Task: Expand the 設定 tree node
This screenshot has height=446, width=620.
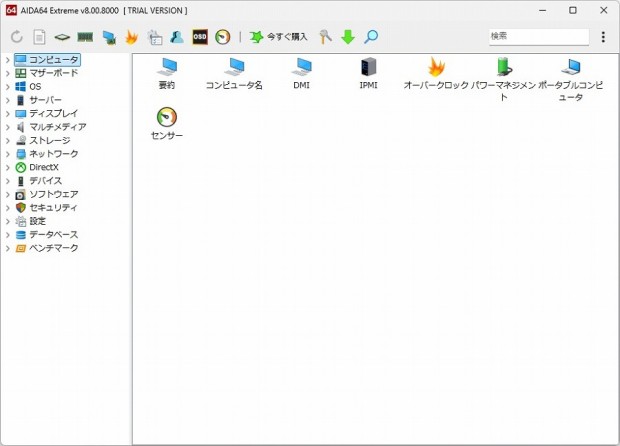Action: click(8, 221)
